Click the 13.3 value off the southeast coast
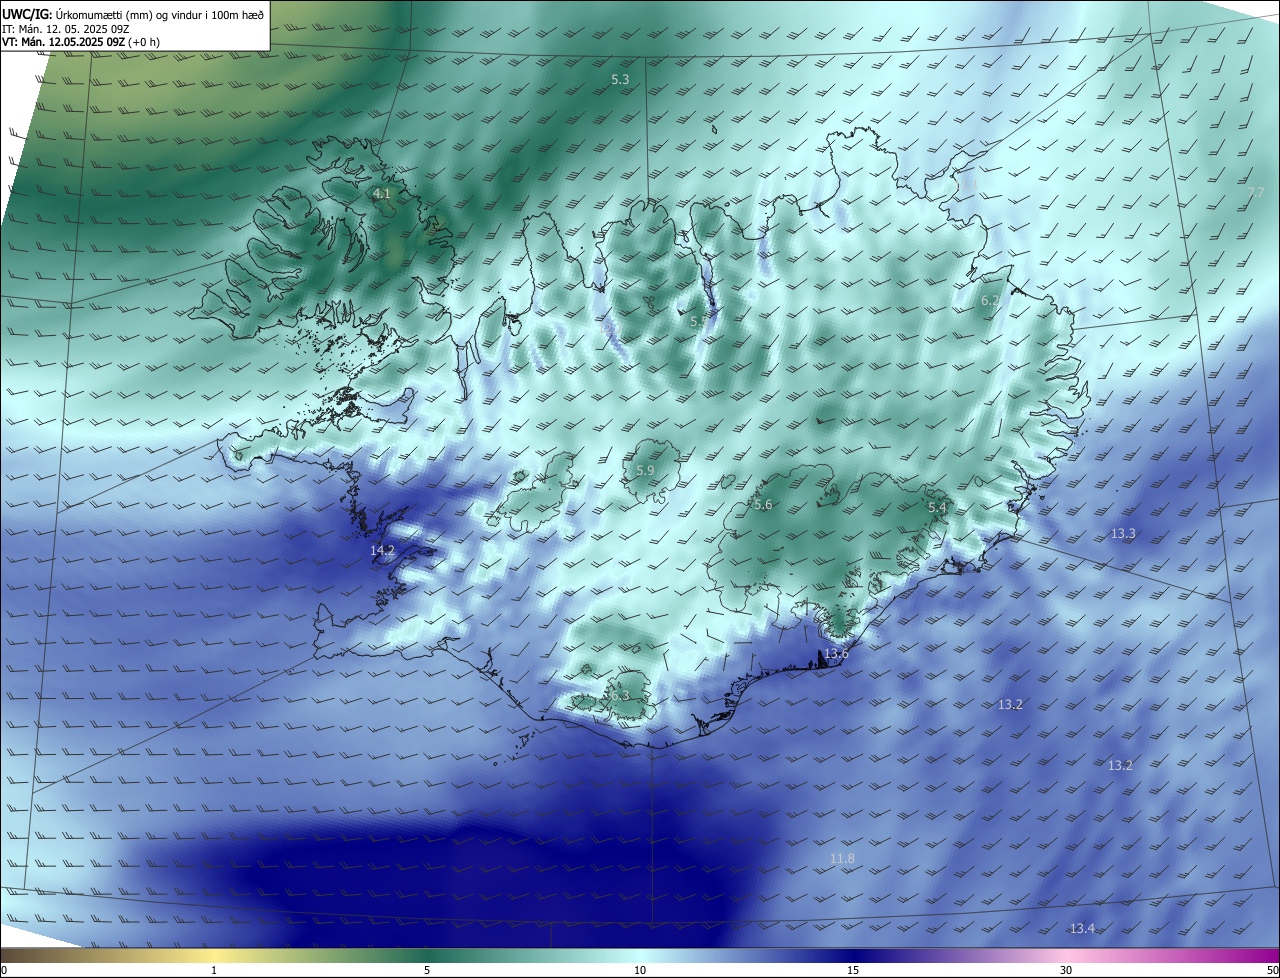 tap(1123, 534)
